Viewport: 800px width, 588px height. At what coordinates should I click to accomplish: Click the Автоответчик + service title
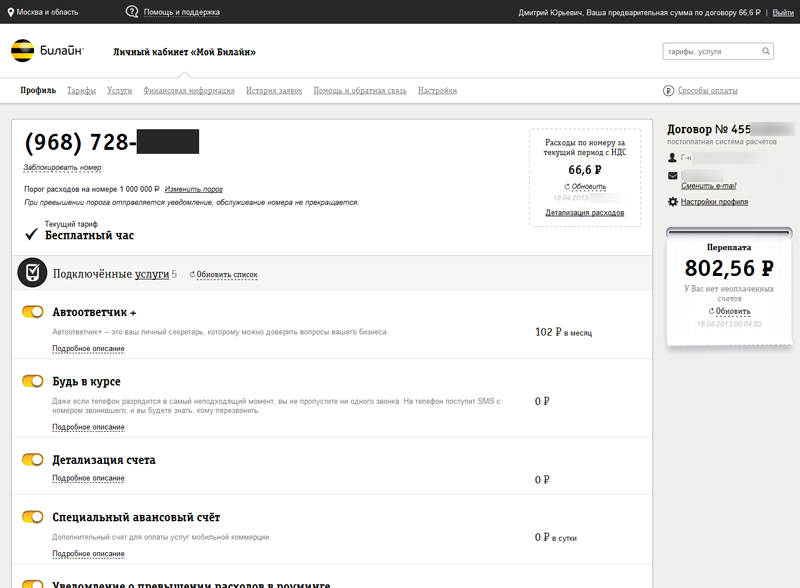[x=94, y=312]
